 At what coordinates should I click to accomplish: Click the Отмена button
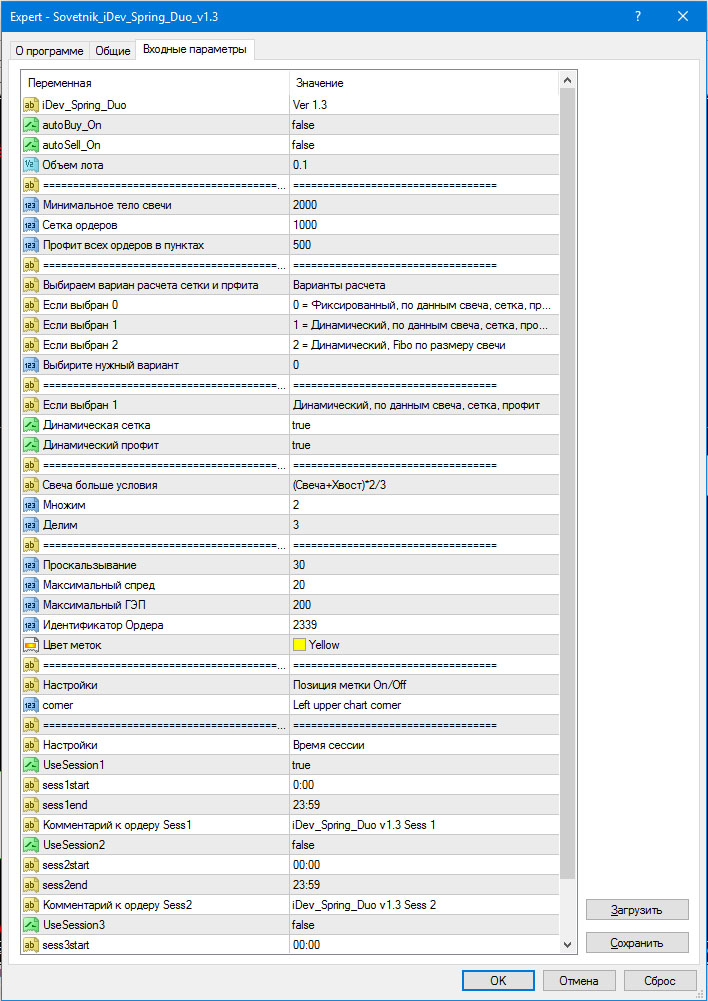(579, 981)
